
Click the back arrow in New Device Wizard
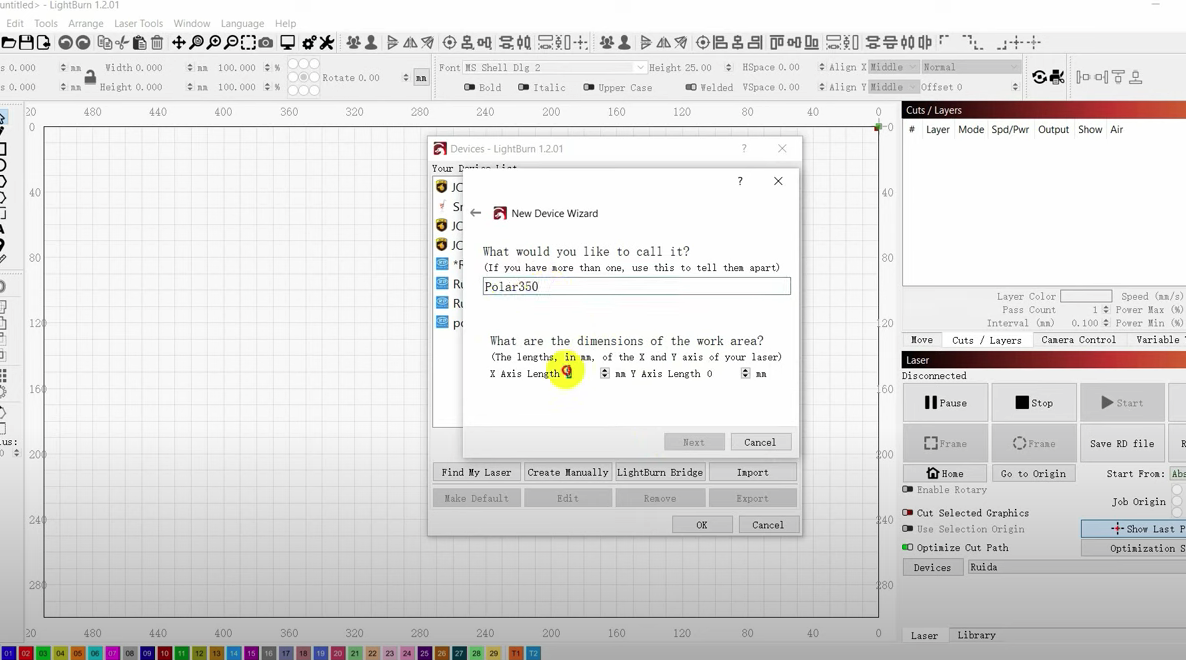click(x=475, y=213)
